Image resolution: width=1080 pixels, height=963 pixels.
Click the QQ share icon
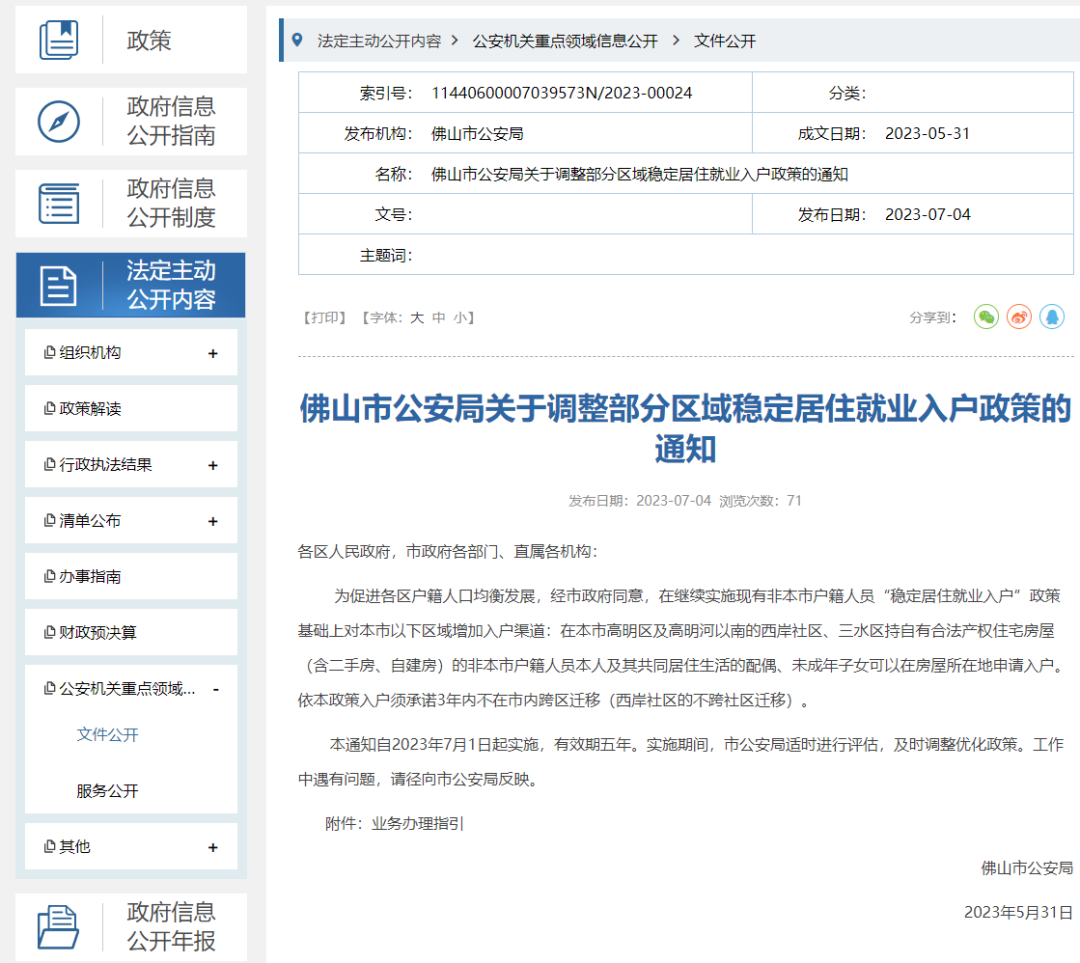click(1051, 317)
